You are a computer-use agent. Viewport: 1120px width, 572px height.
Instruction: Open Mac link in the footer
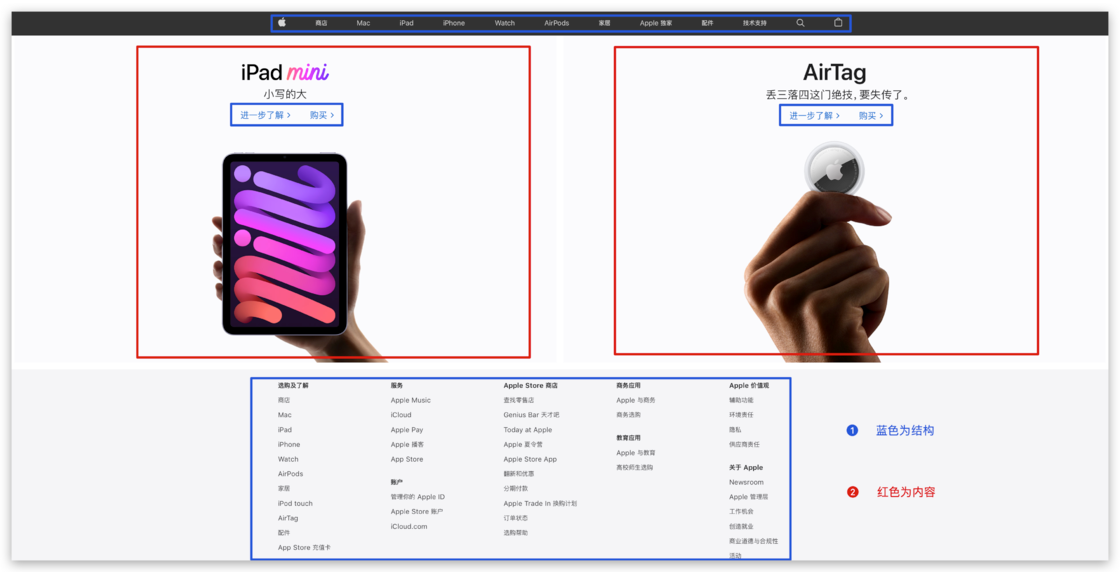tap(285, 415)
